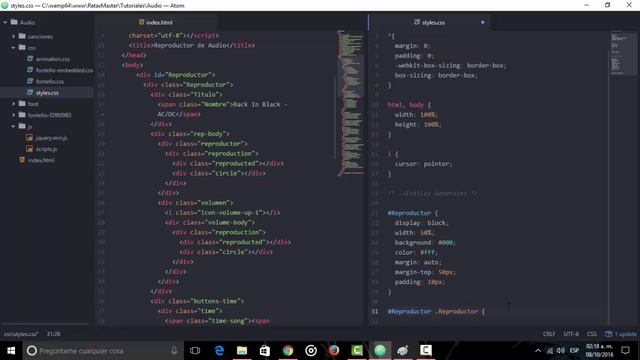Click the div class="buttons-time" line
This screenshot has width=640, height=360.
[197, 301]
